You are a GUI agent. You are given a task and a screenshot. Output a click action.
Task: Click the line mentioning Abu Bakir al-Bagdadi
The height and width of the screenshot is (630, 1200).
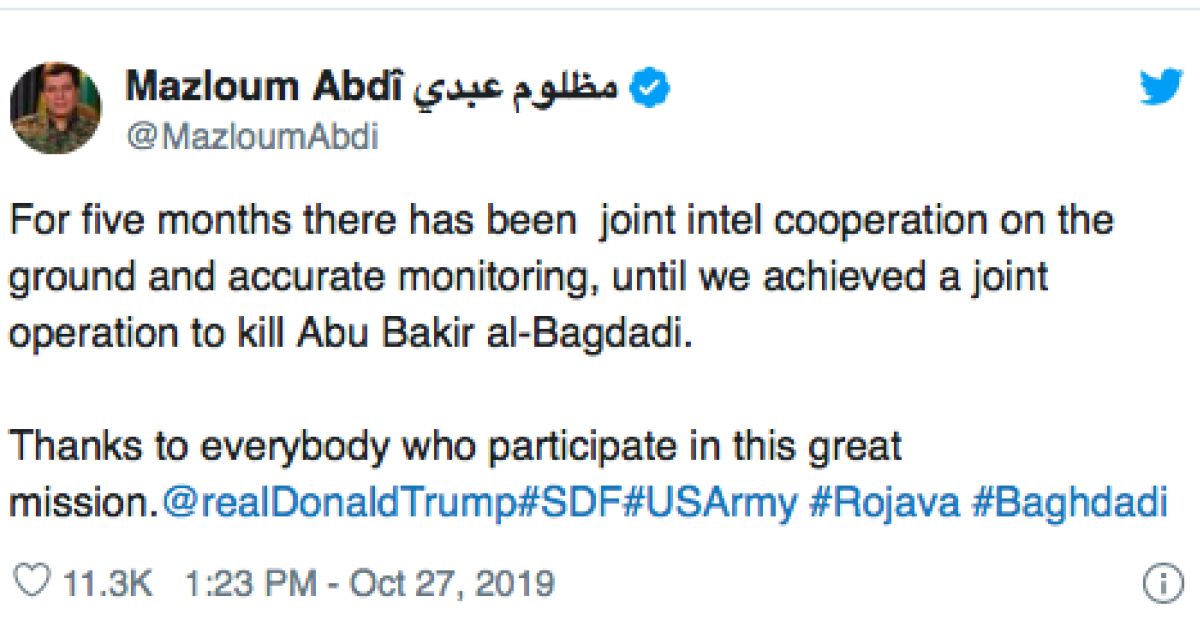click(351, 333)
